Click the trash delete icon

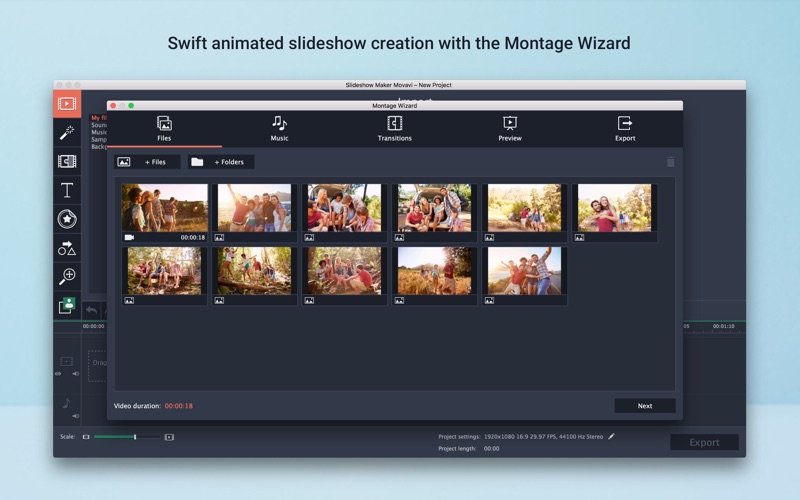point(670,162)
